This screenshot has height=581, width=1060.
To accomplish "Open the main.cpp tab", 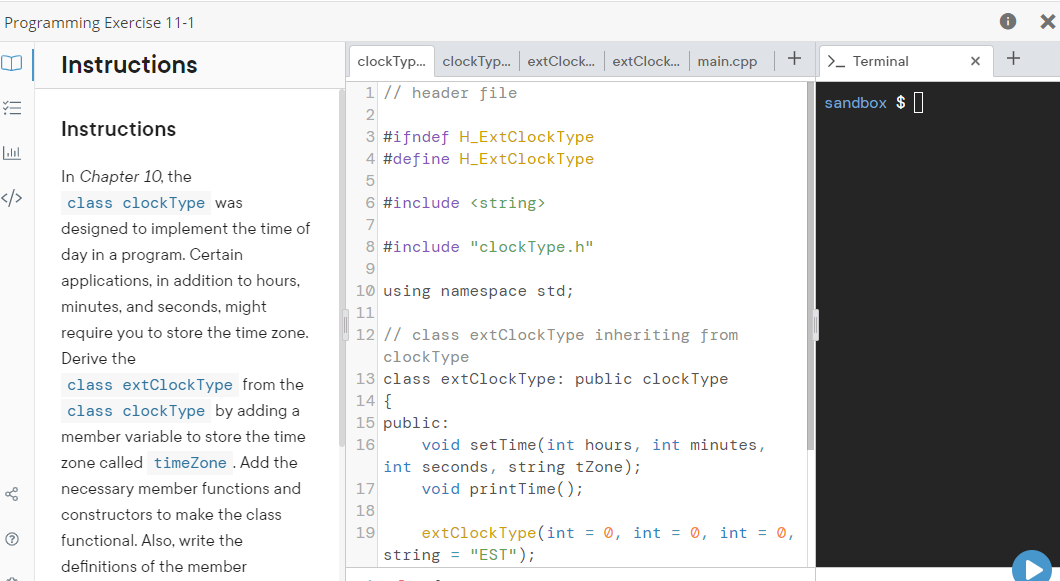I will tap(727, 62).
